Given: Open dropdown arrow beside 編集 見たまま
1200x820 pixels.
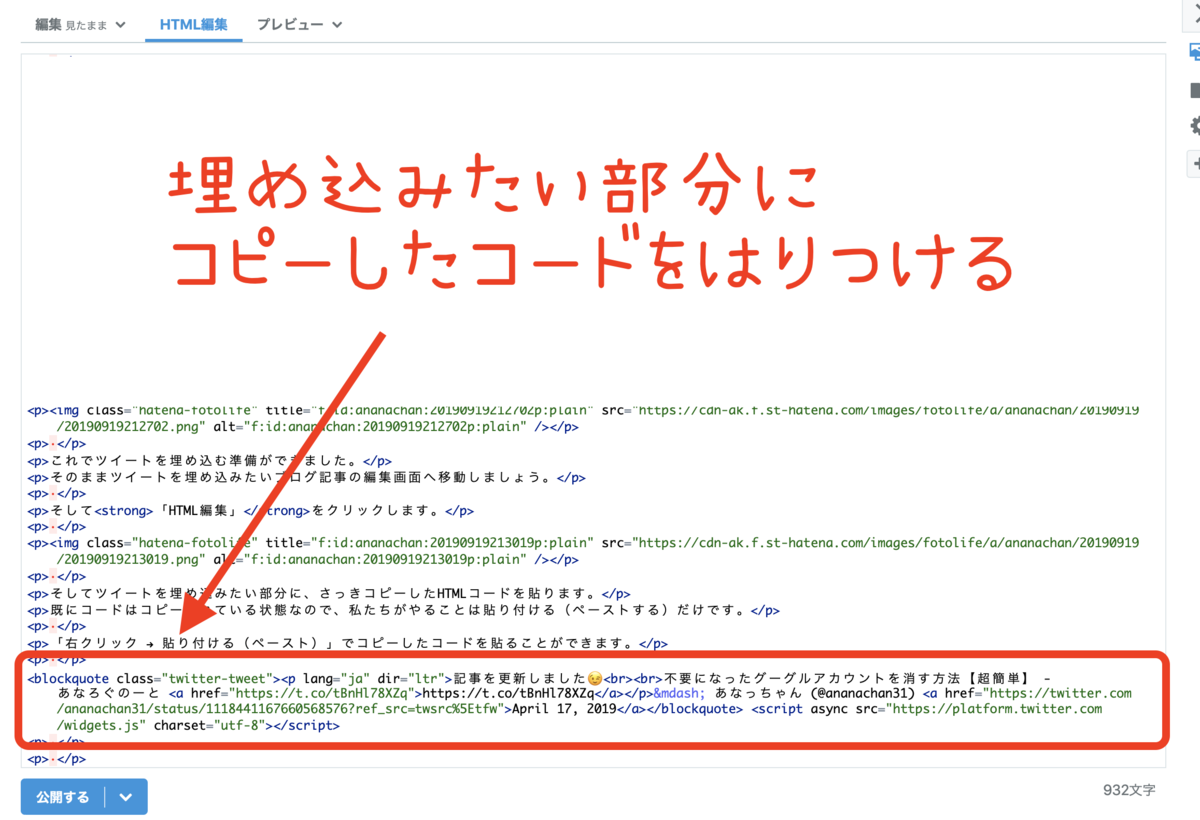Looking at the screenshot, I should [120, 25].
